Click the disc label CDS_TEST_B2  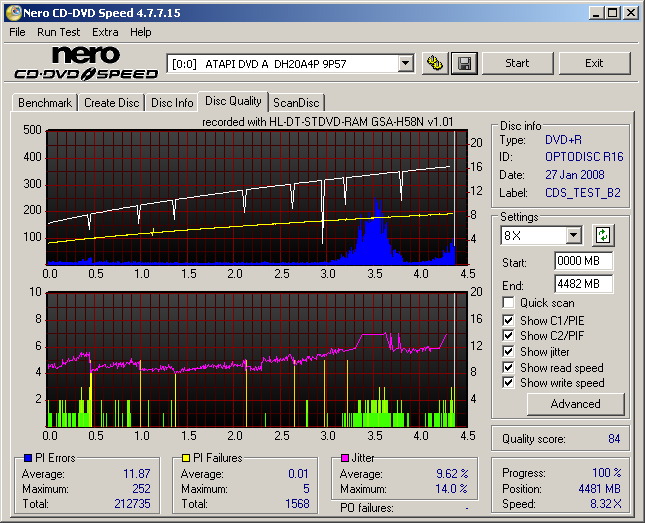(x=582, y=193)
